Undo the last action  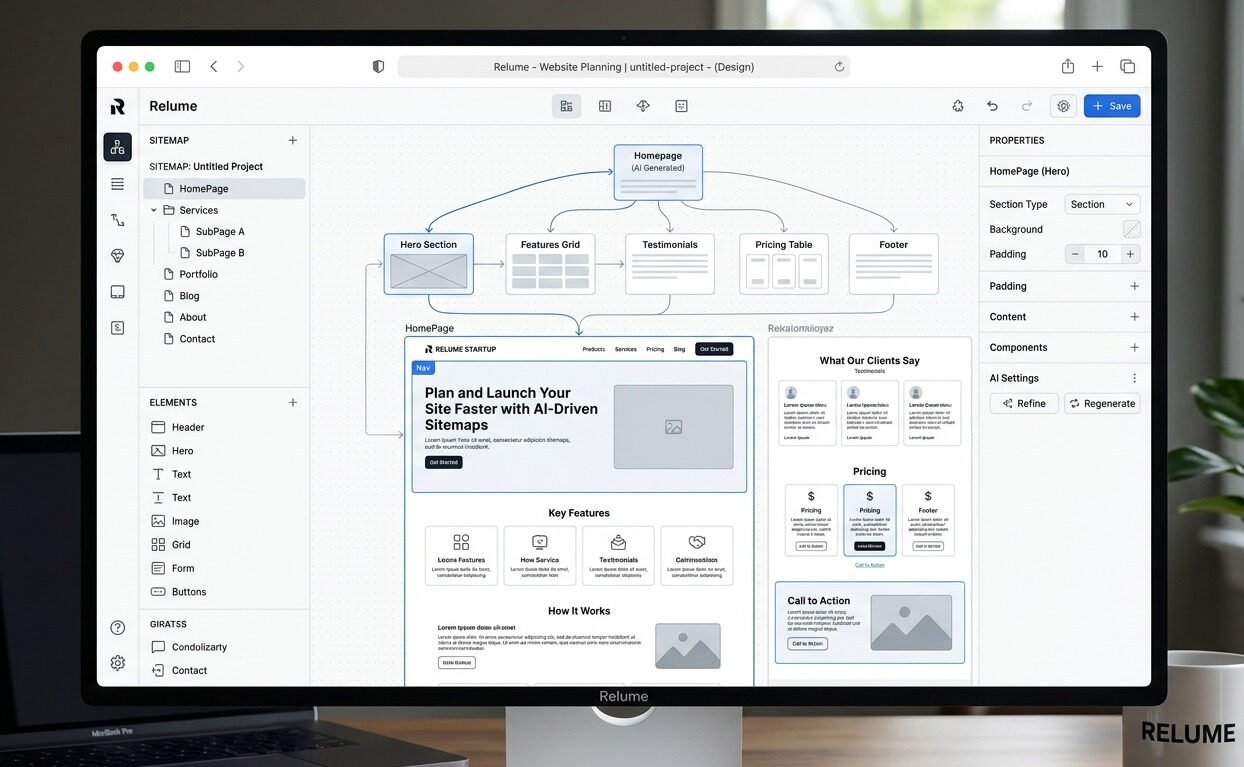[992, 106]
